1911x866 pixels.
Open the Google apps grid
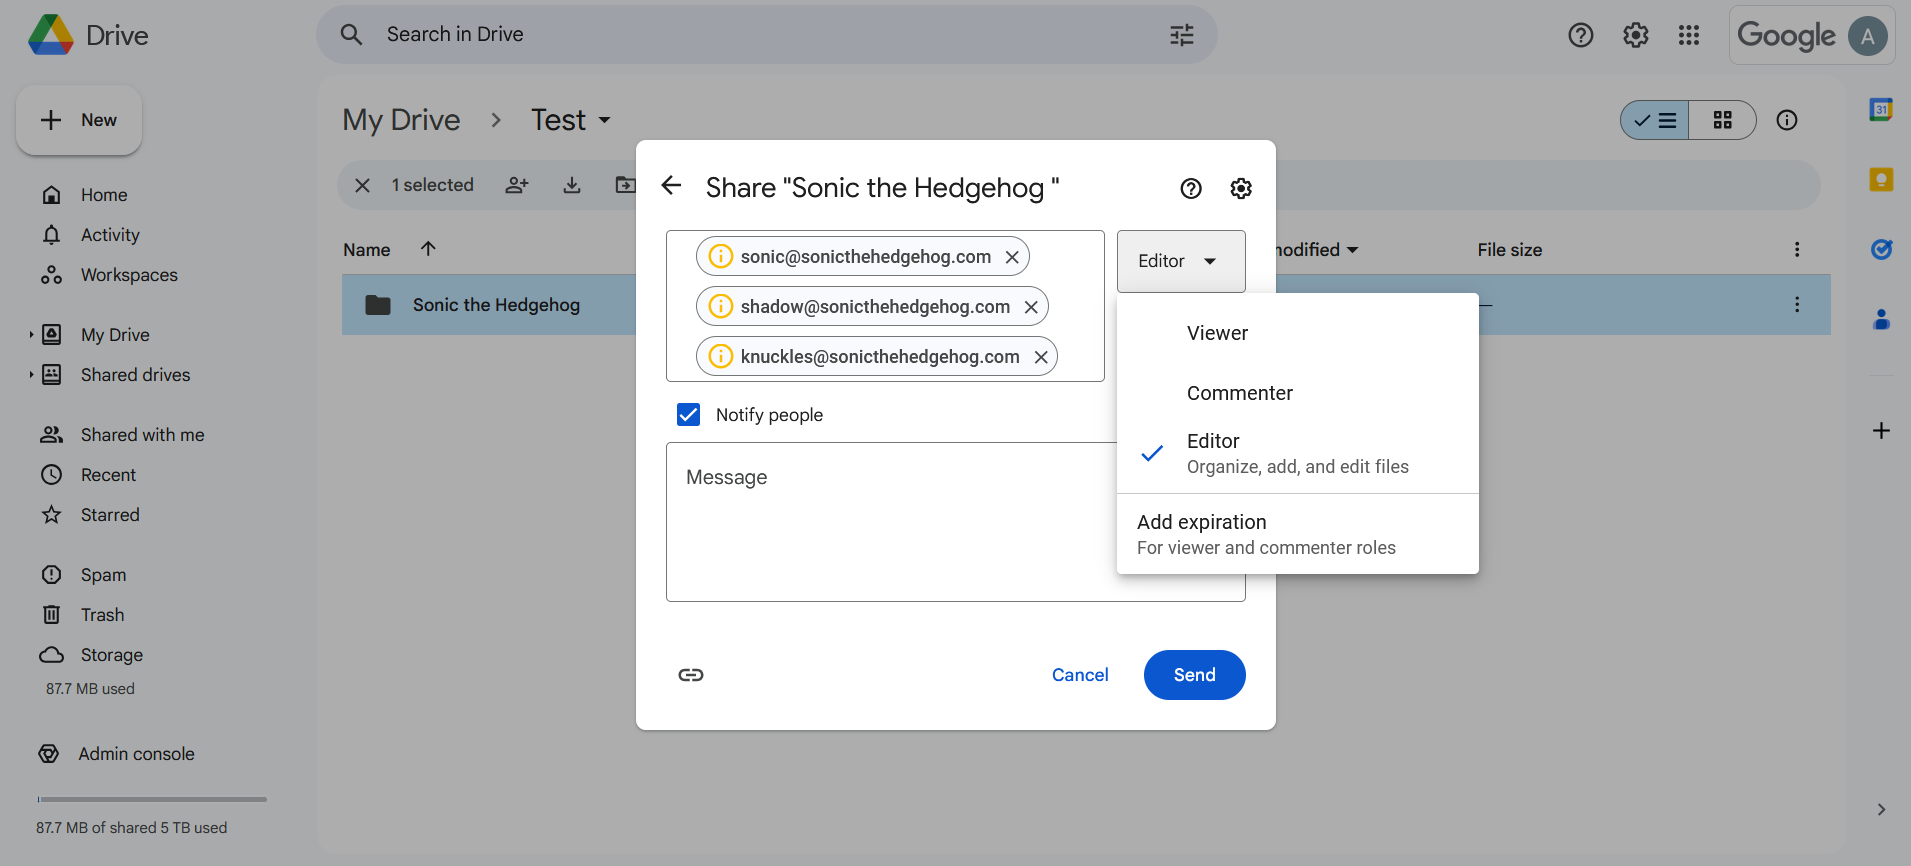coord(1689,35)
